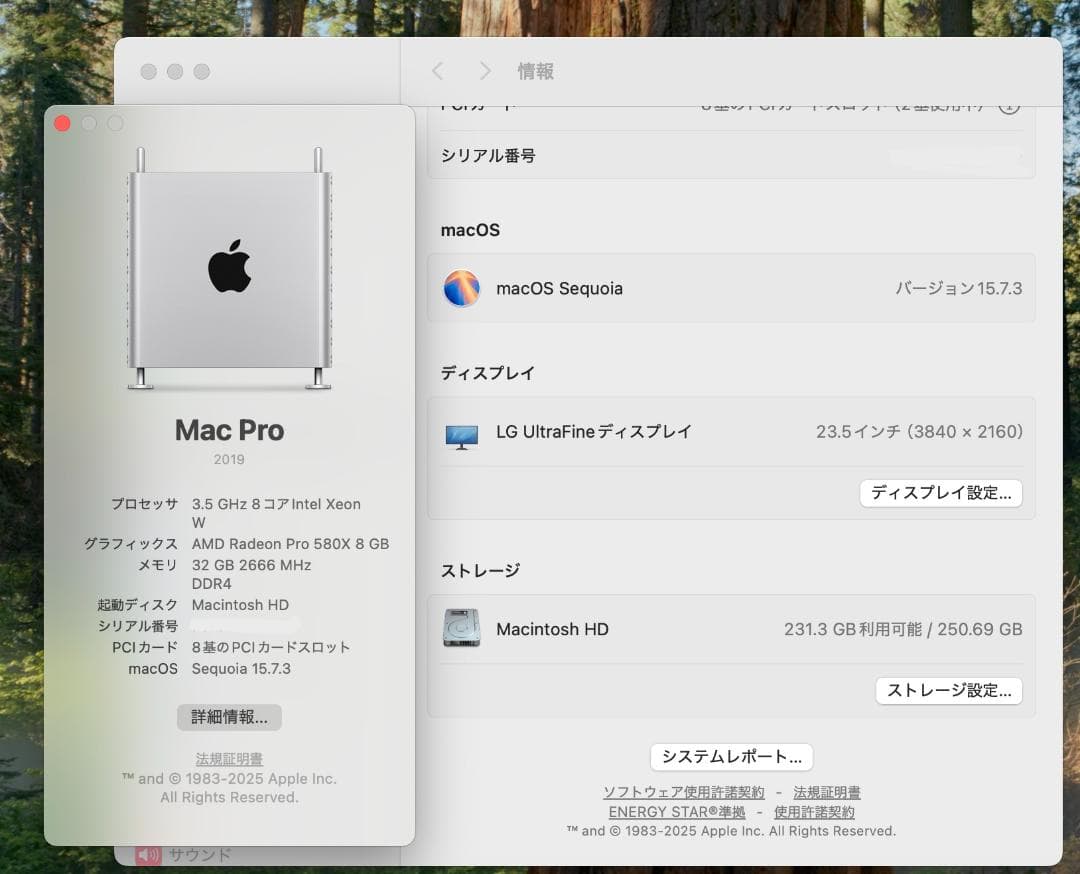The width and height of the screenshot is (1080, 874).
Task: Click the 情報 title in the toolbar
Action: (537, 71)
